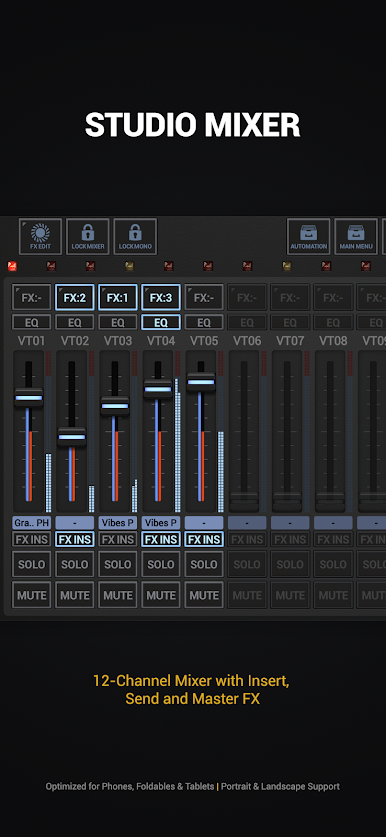This screenshot has height=837, width=386.
Task: Toggle EQ on channel VT07
Action: pos(290,322)
